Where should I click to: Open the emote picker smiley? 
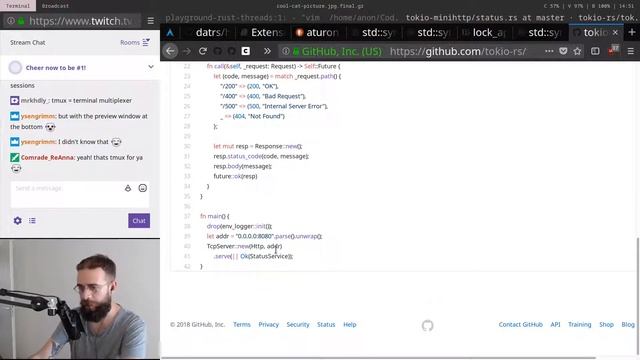coord(142,188)
